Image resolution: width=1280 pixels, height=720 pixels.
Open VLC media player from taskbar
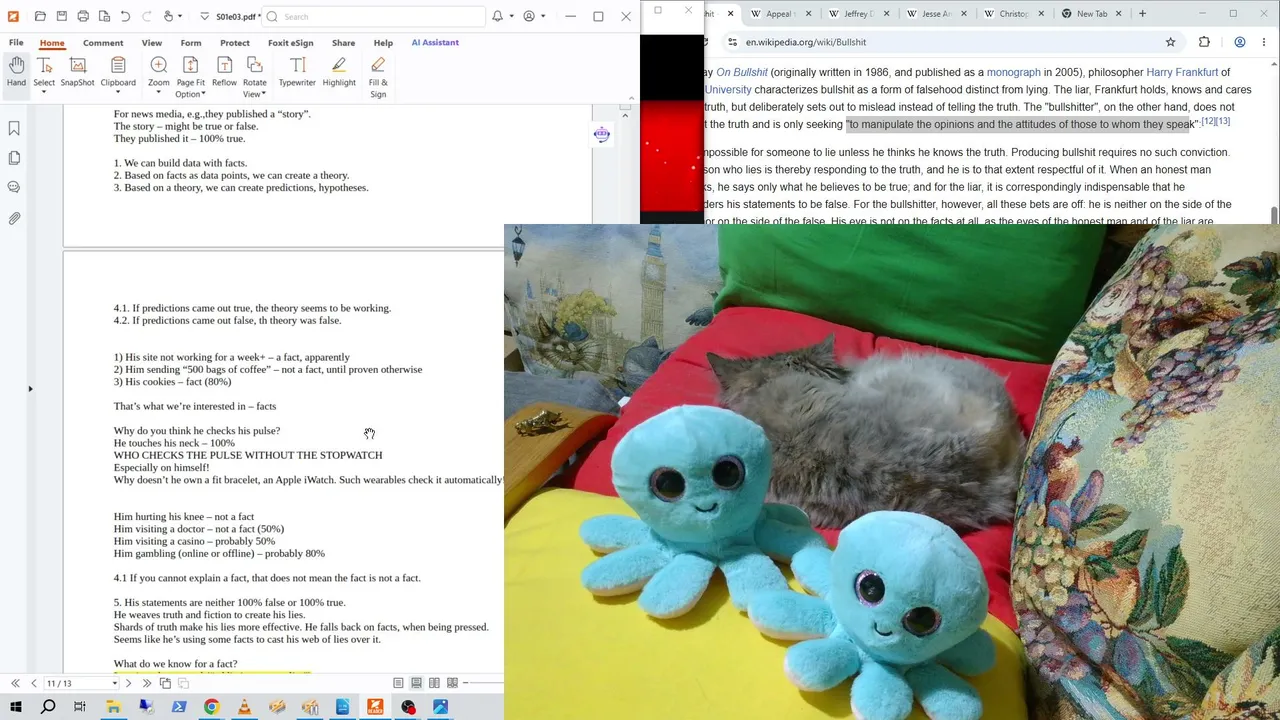tap(244, 707)
